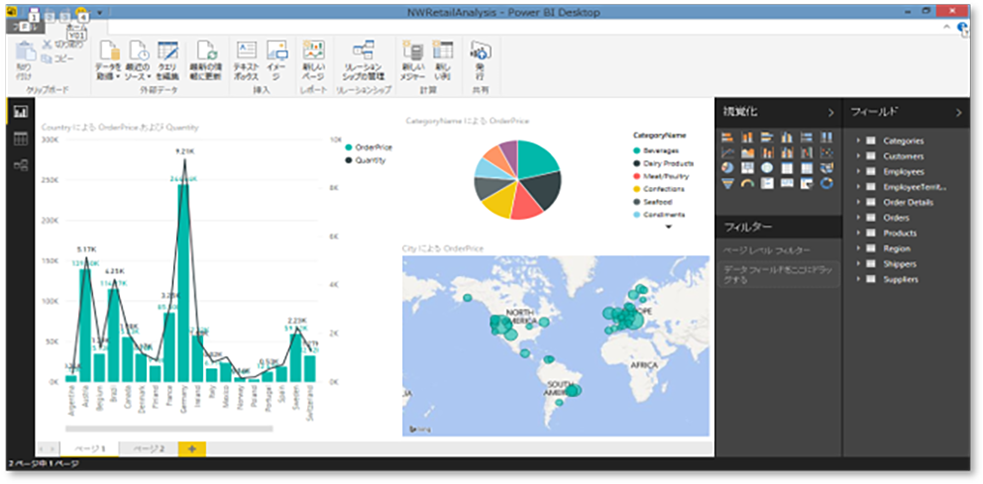Collapse the Fields (フィールド) pane
983x484 pixels.
[x=959, y=113]
